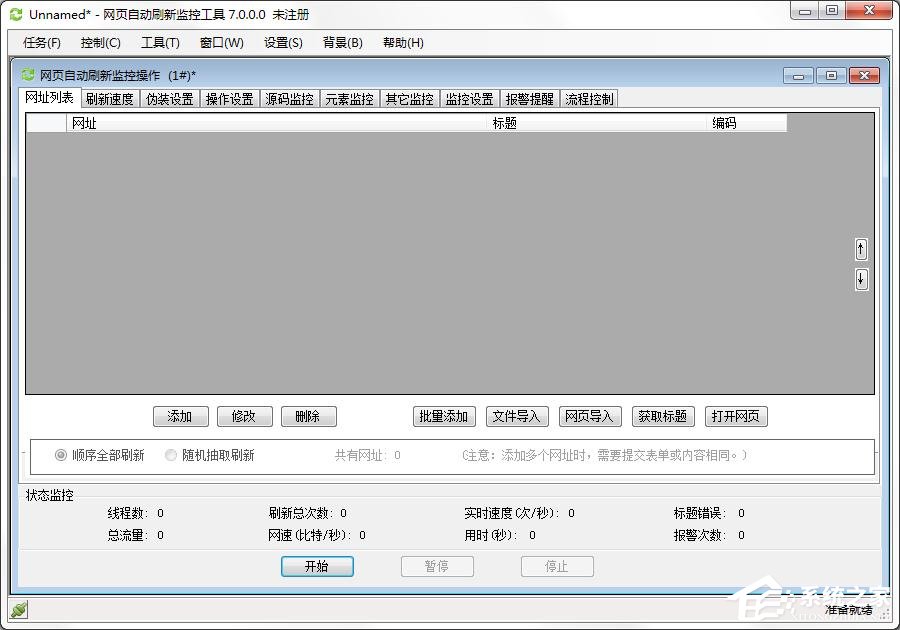The image size is (900, 630).
Task: Move a URL up using the up arrow
Action: click(861, 249)
